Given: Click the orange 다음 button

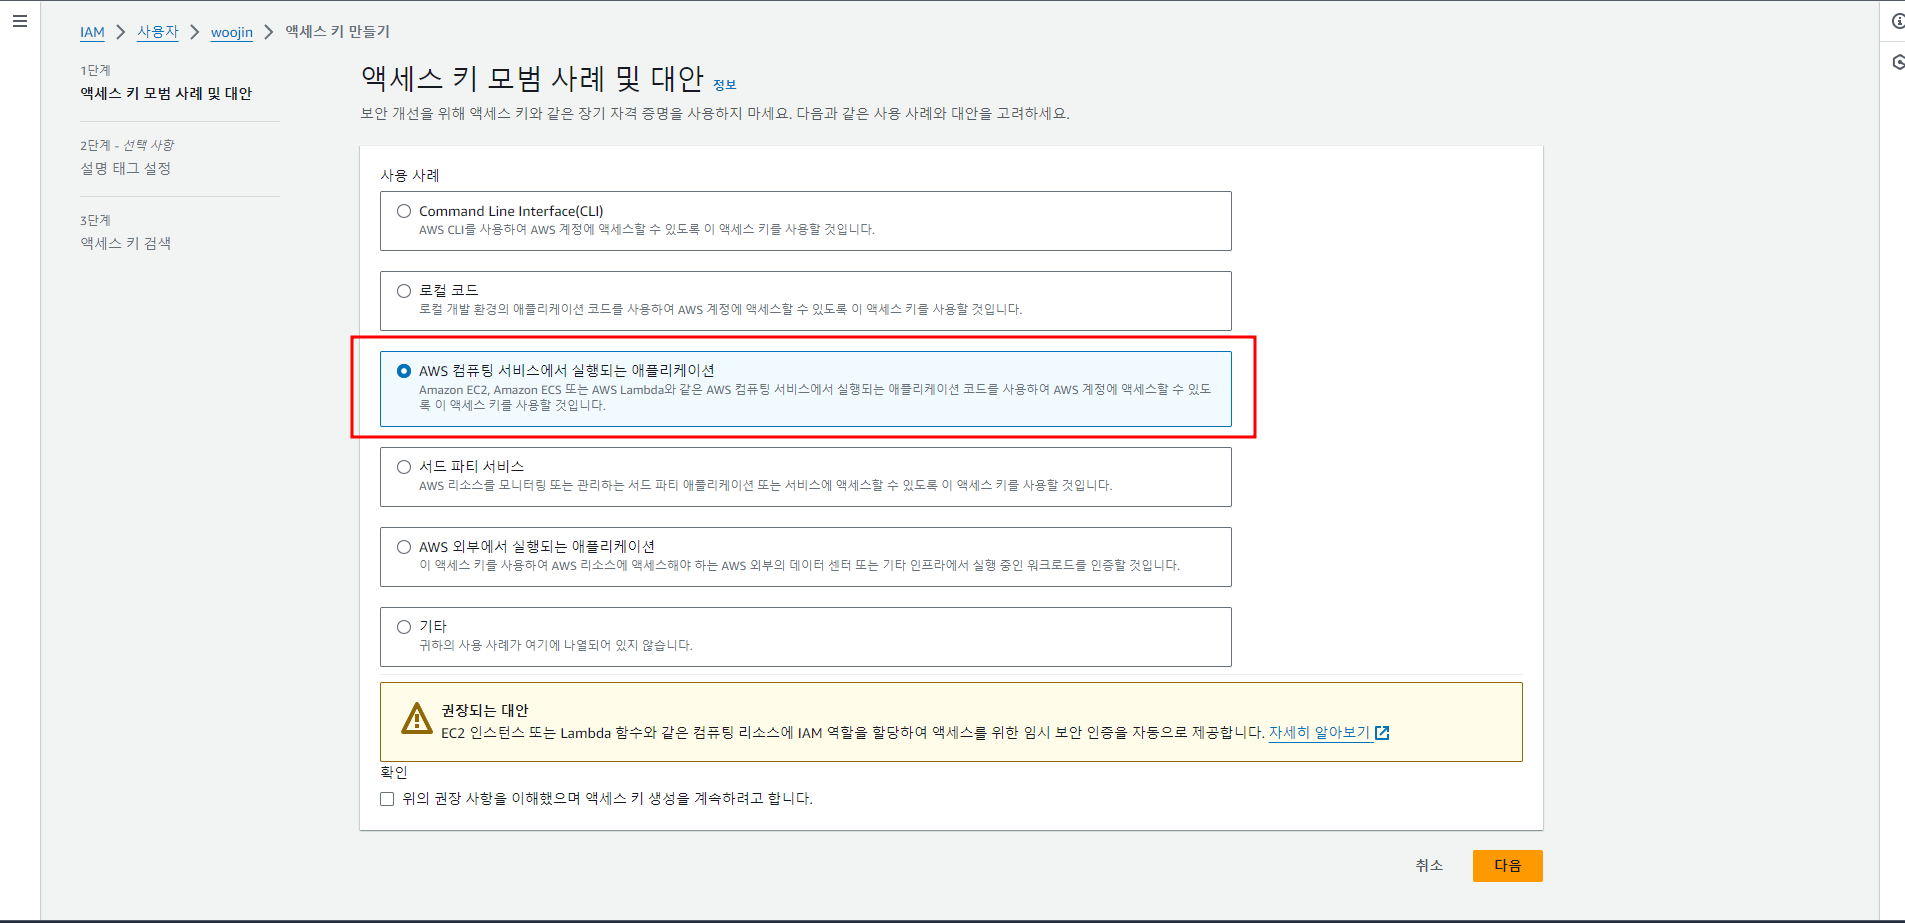Looking at the screenshot, I should (1507, 865).
